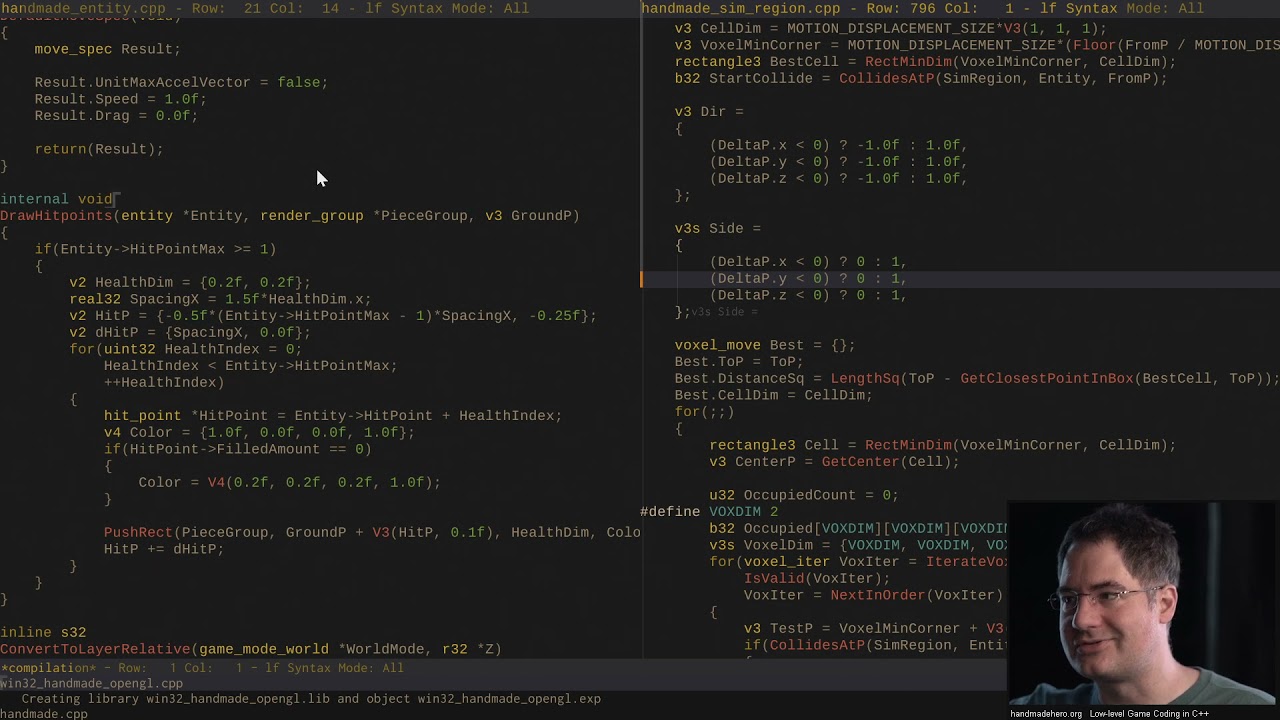Click 'for(voxel_iter VoxIter' line
Image resolution: width=1280 pixels, height=720 pixels.
click(859, 562)
